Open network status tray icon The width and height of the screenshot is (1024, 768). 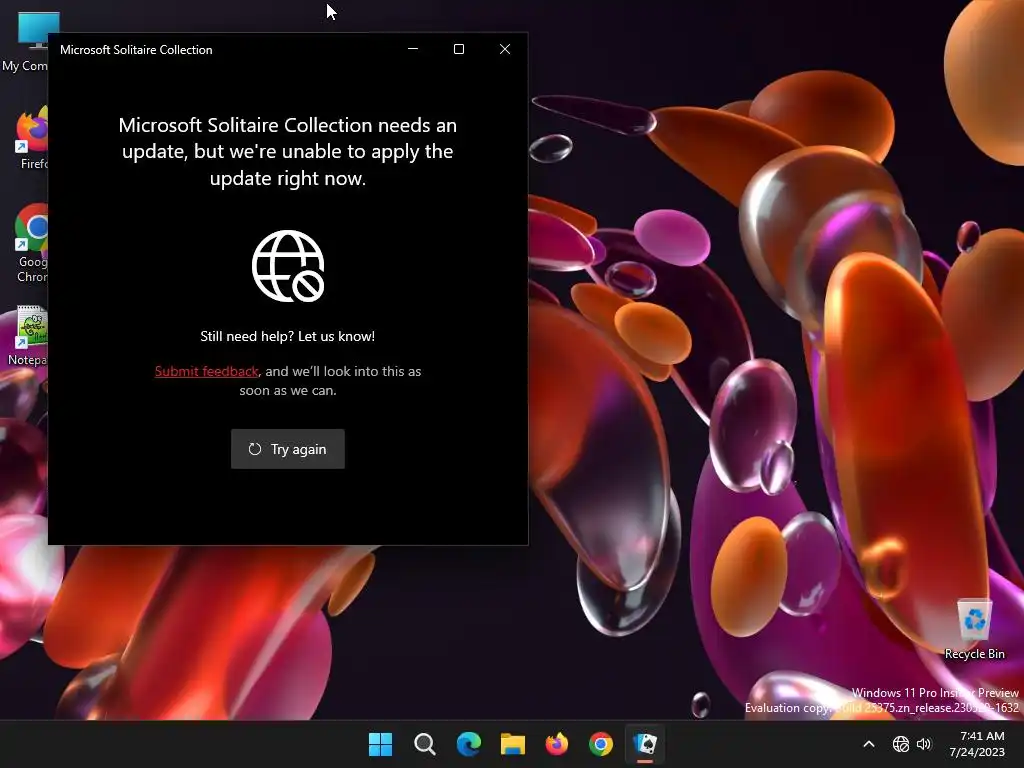(x=901, y=744)
